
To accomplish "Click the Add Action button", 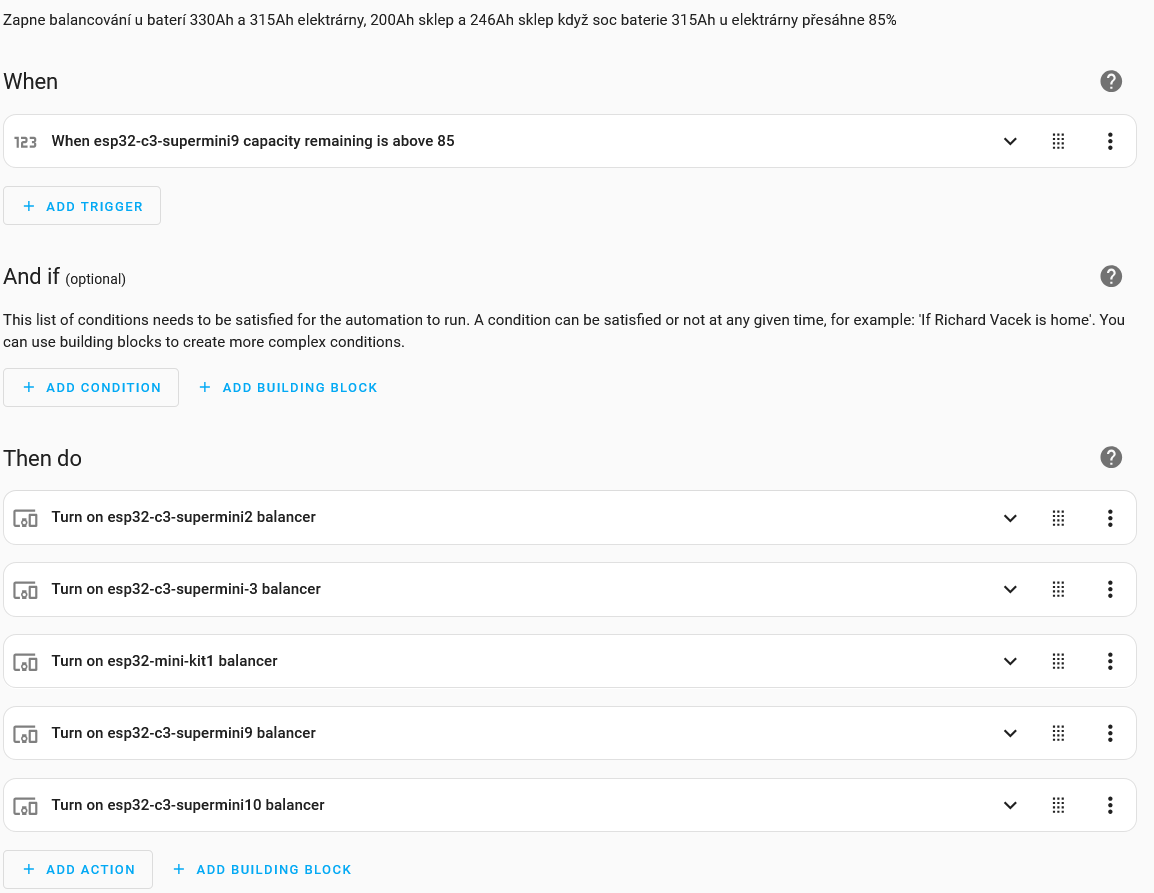I will [x=78, y=870].
